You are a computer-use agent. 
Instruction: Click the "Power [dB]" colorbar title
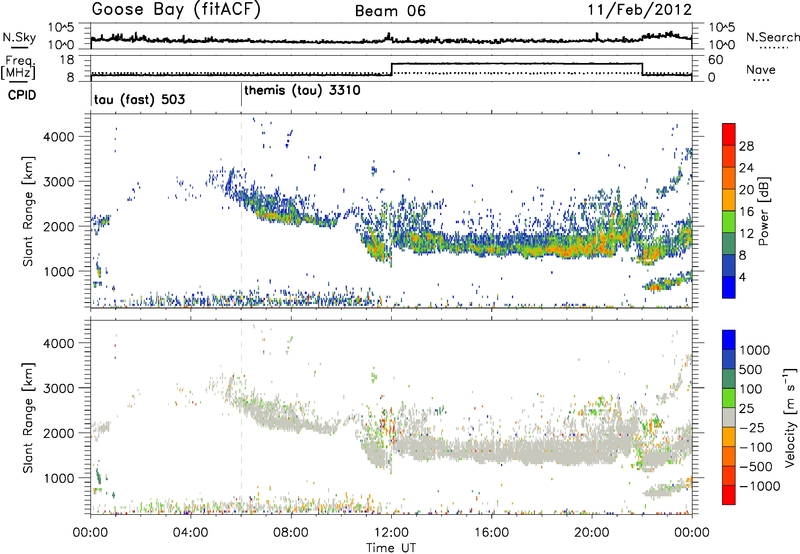763,211
